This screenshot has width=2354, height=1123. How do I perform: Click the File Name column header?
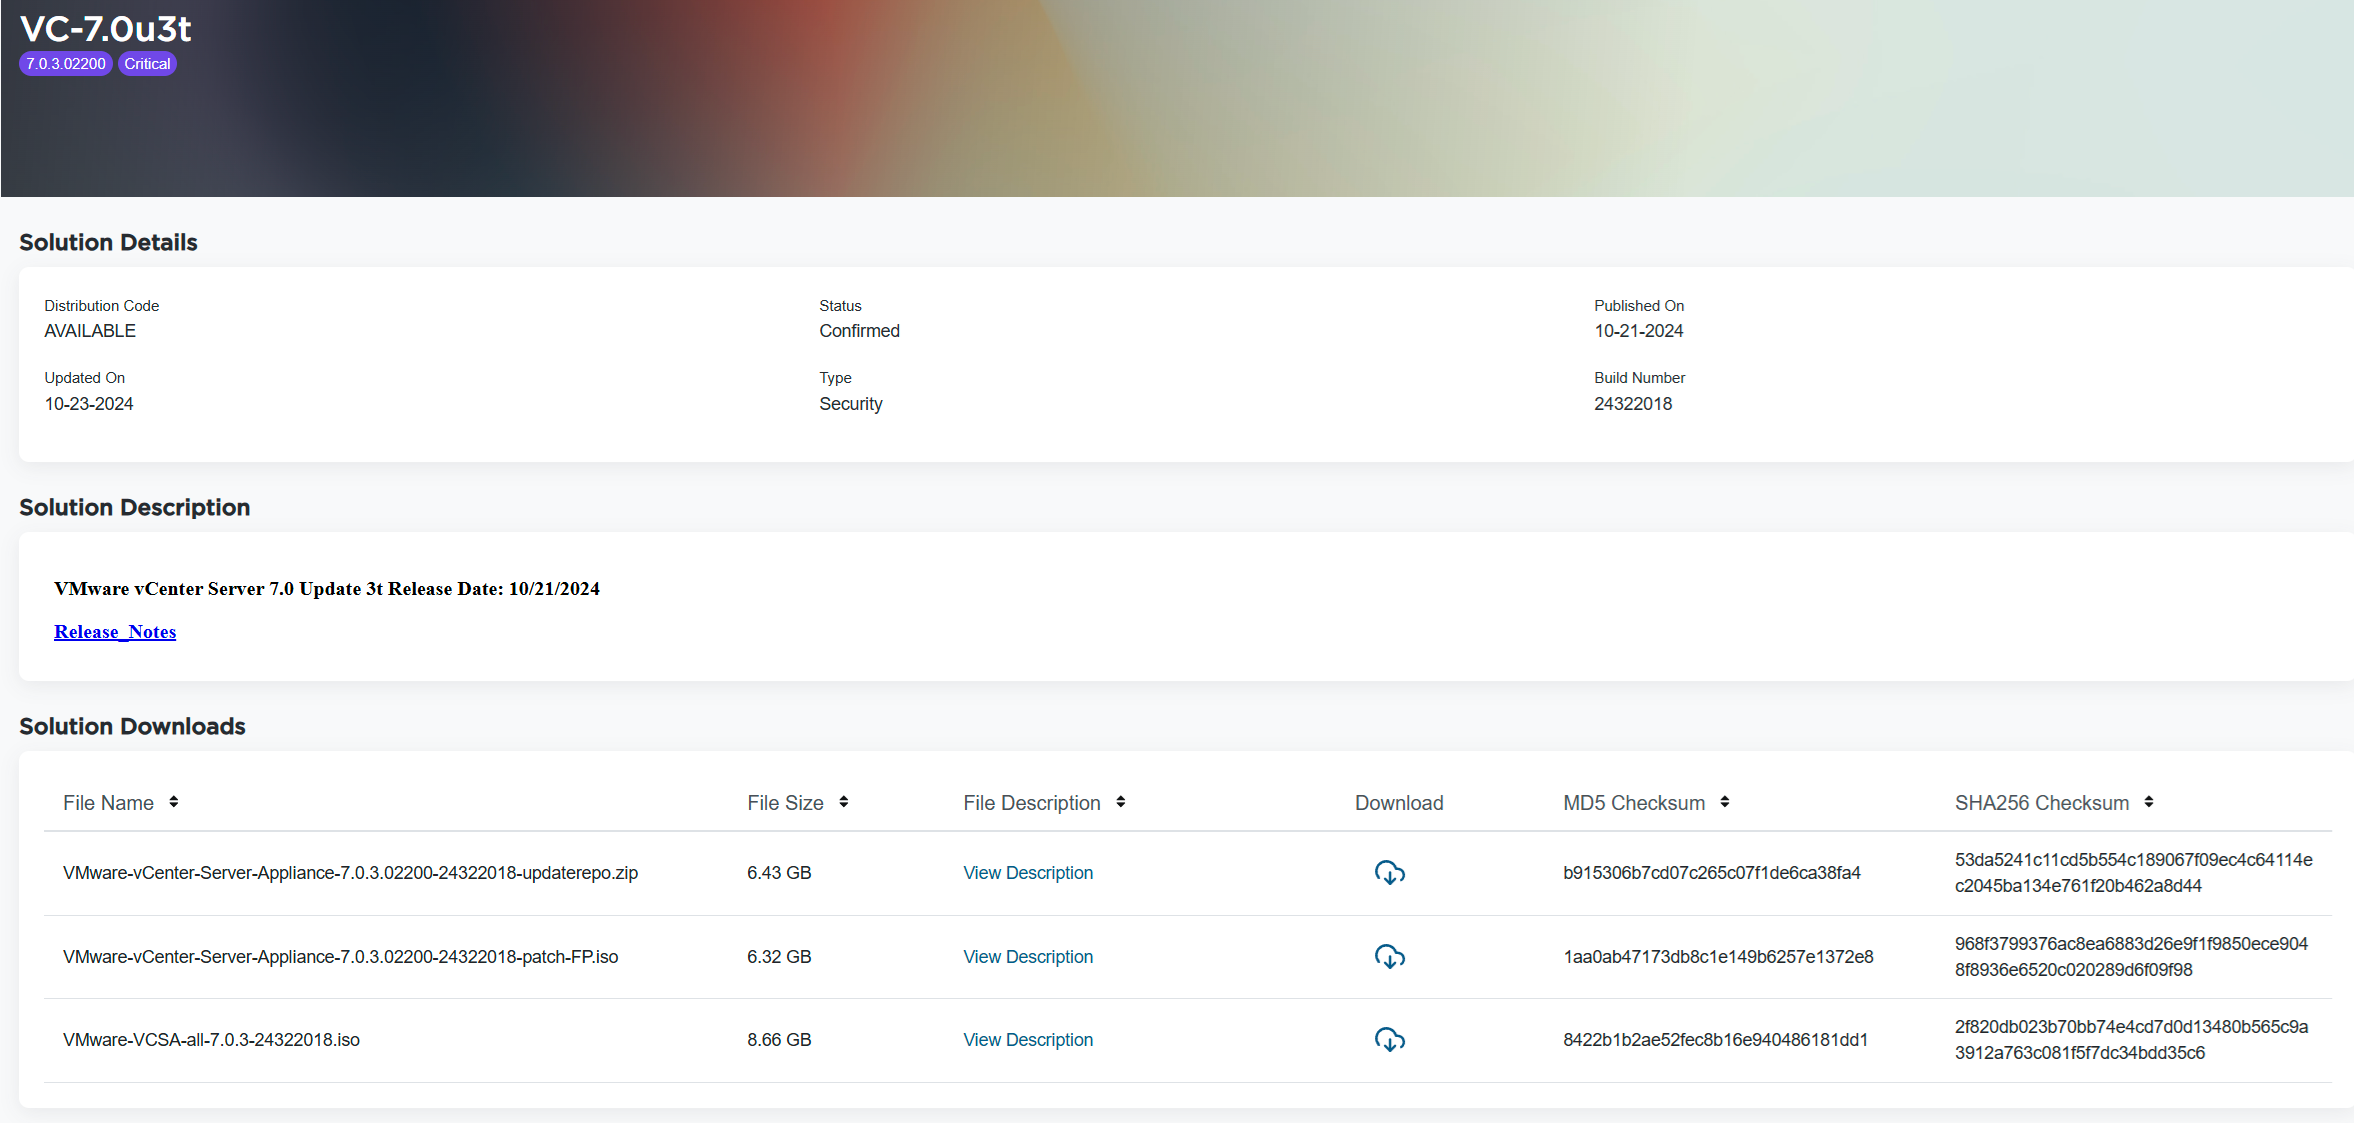[108, 803]
